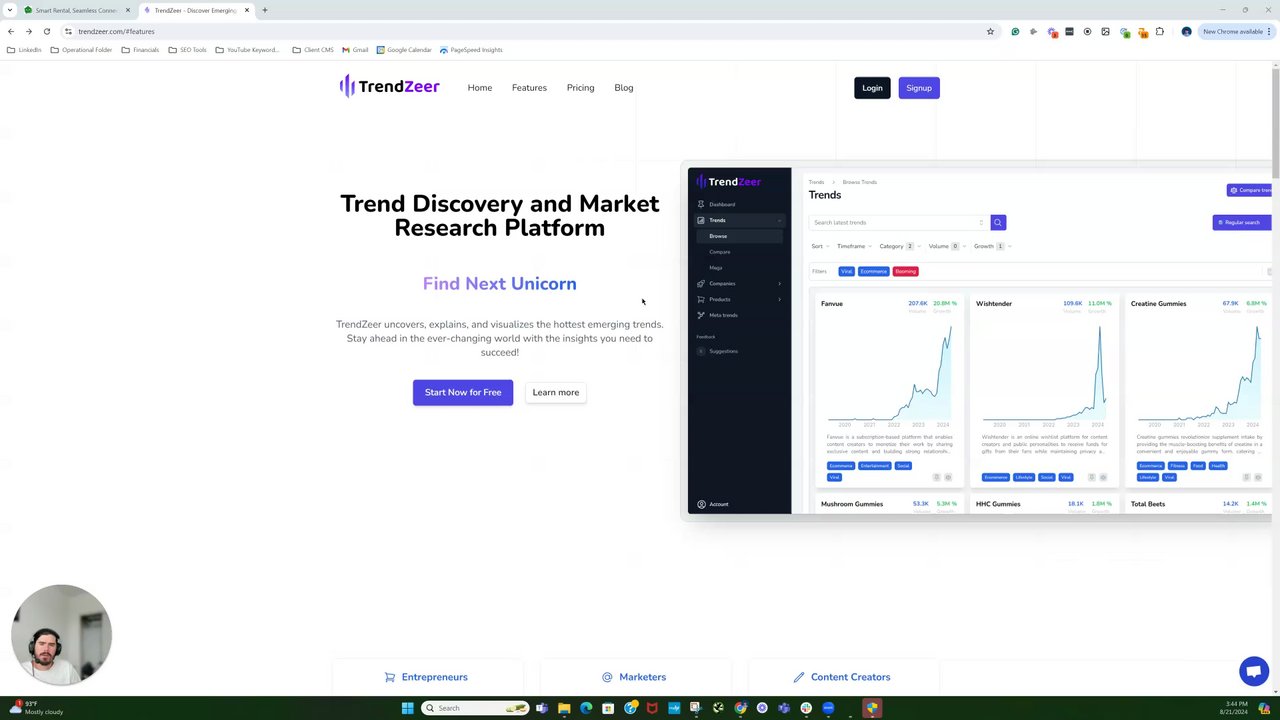Select the Content Creators section heading
Viewport: 1280px width, 720px height.
click(850, 677)
